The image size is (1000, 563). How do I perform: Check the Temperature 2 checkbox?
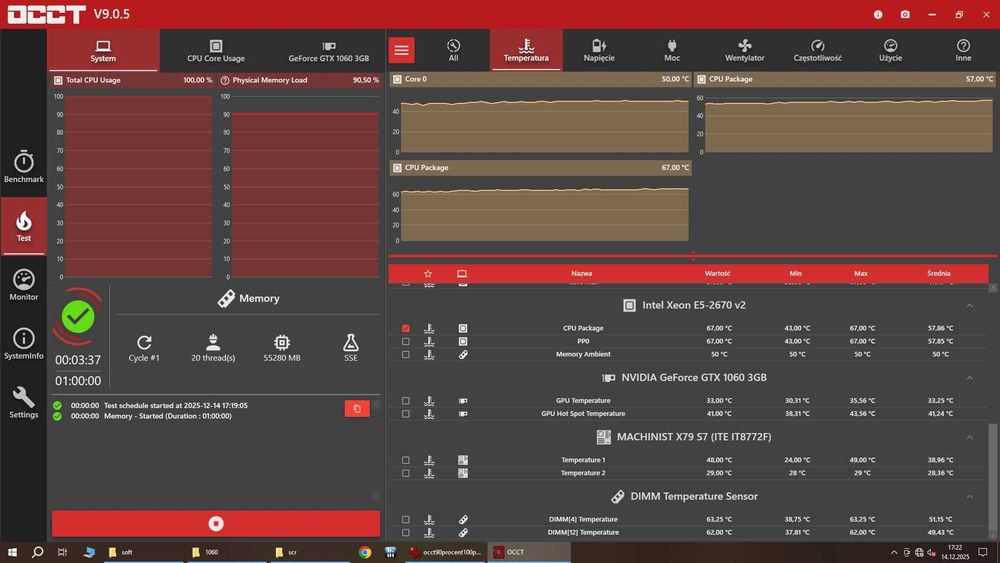click(x=406, y=473)
